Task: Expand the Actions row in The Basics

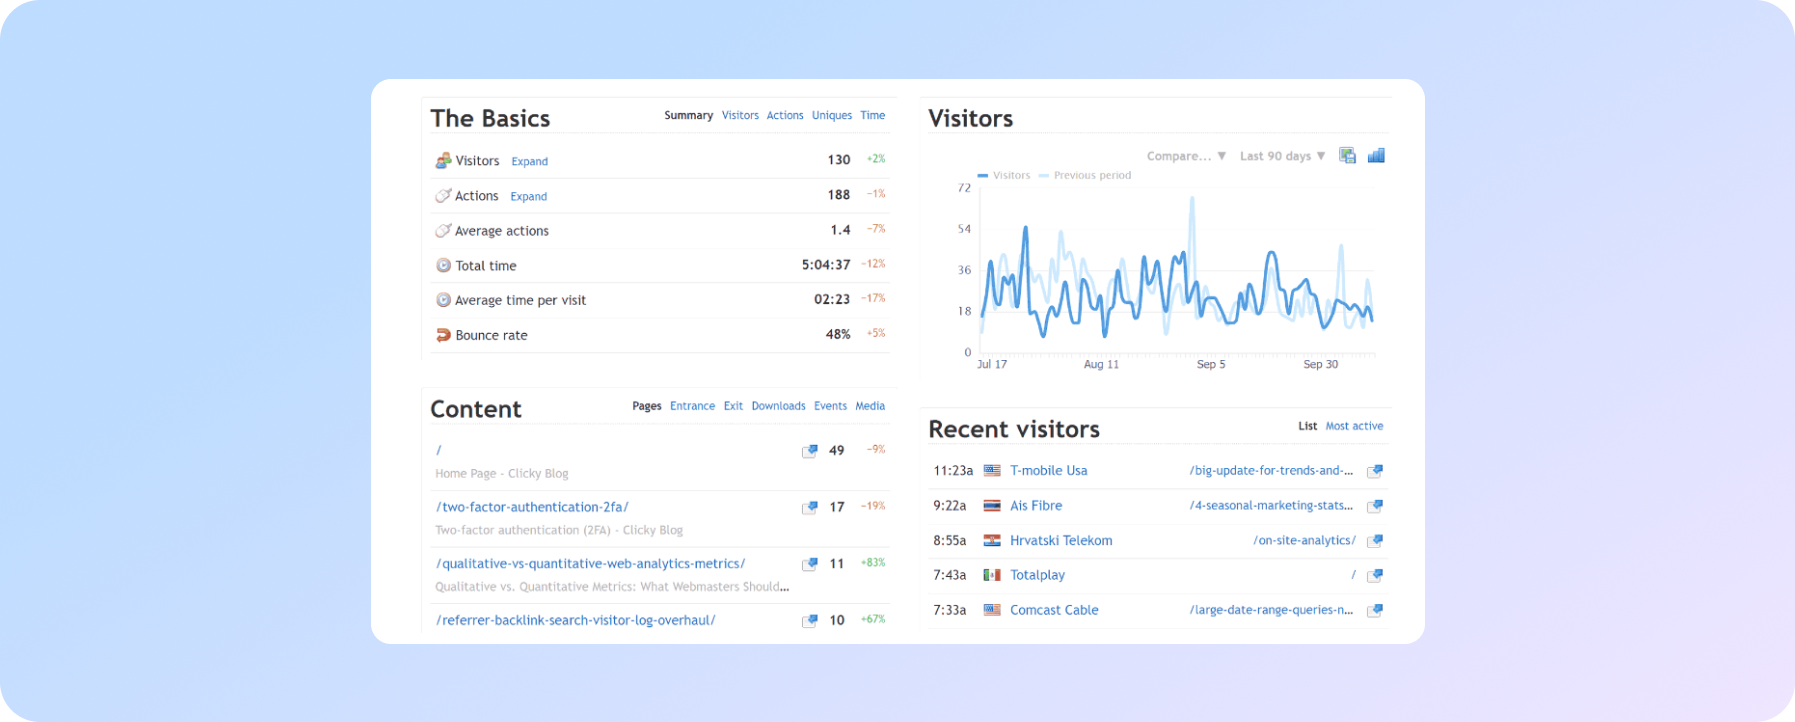Action: (x=528, y=197)
